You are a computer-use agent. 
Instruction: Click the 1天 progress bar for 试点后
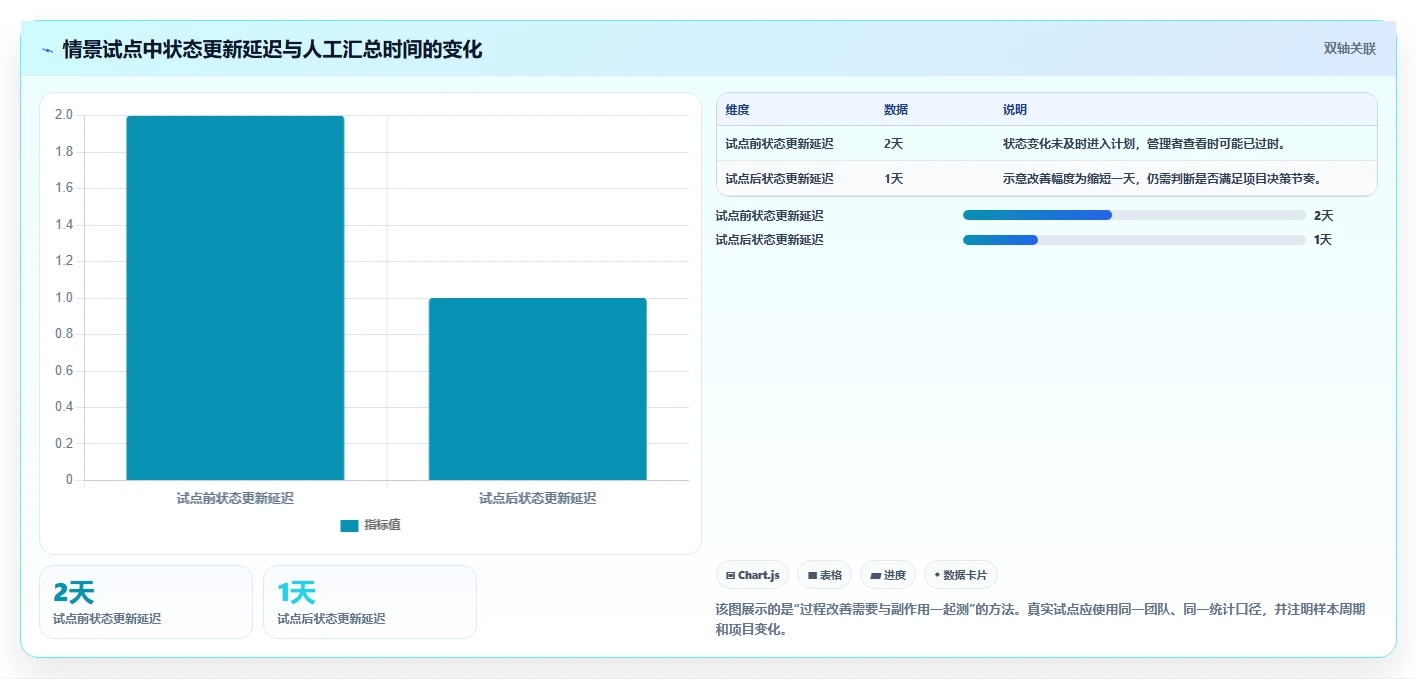(1134, 239)
